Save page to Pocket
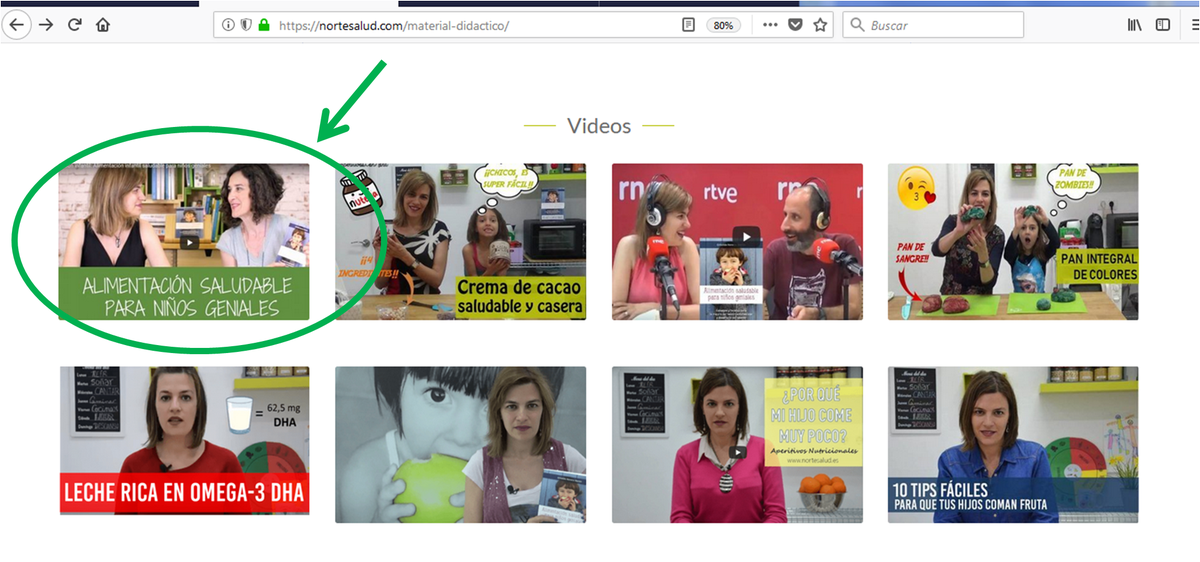The width and height of the screenshot is (1200, 562). coord(796,25)
